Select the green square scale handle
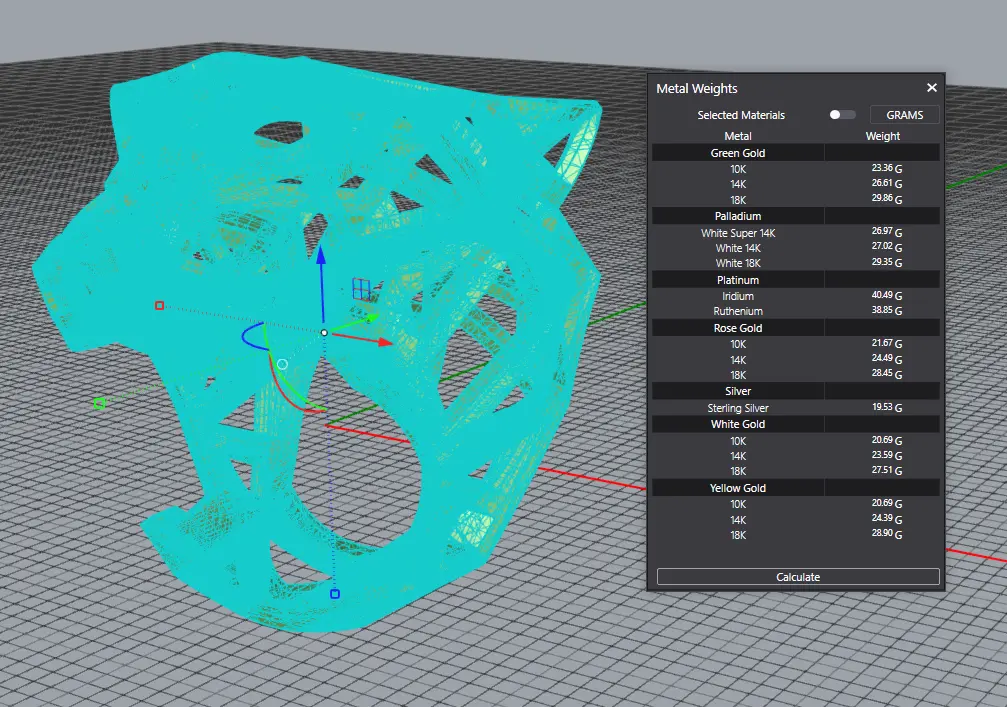The height and width of the screenshot is (707, 1007). point(99,403)
